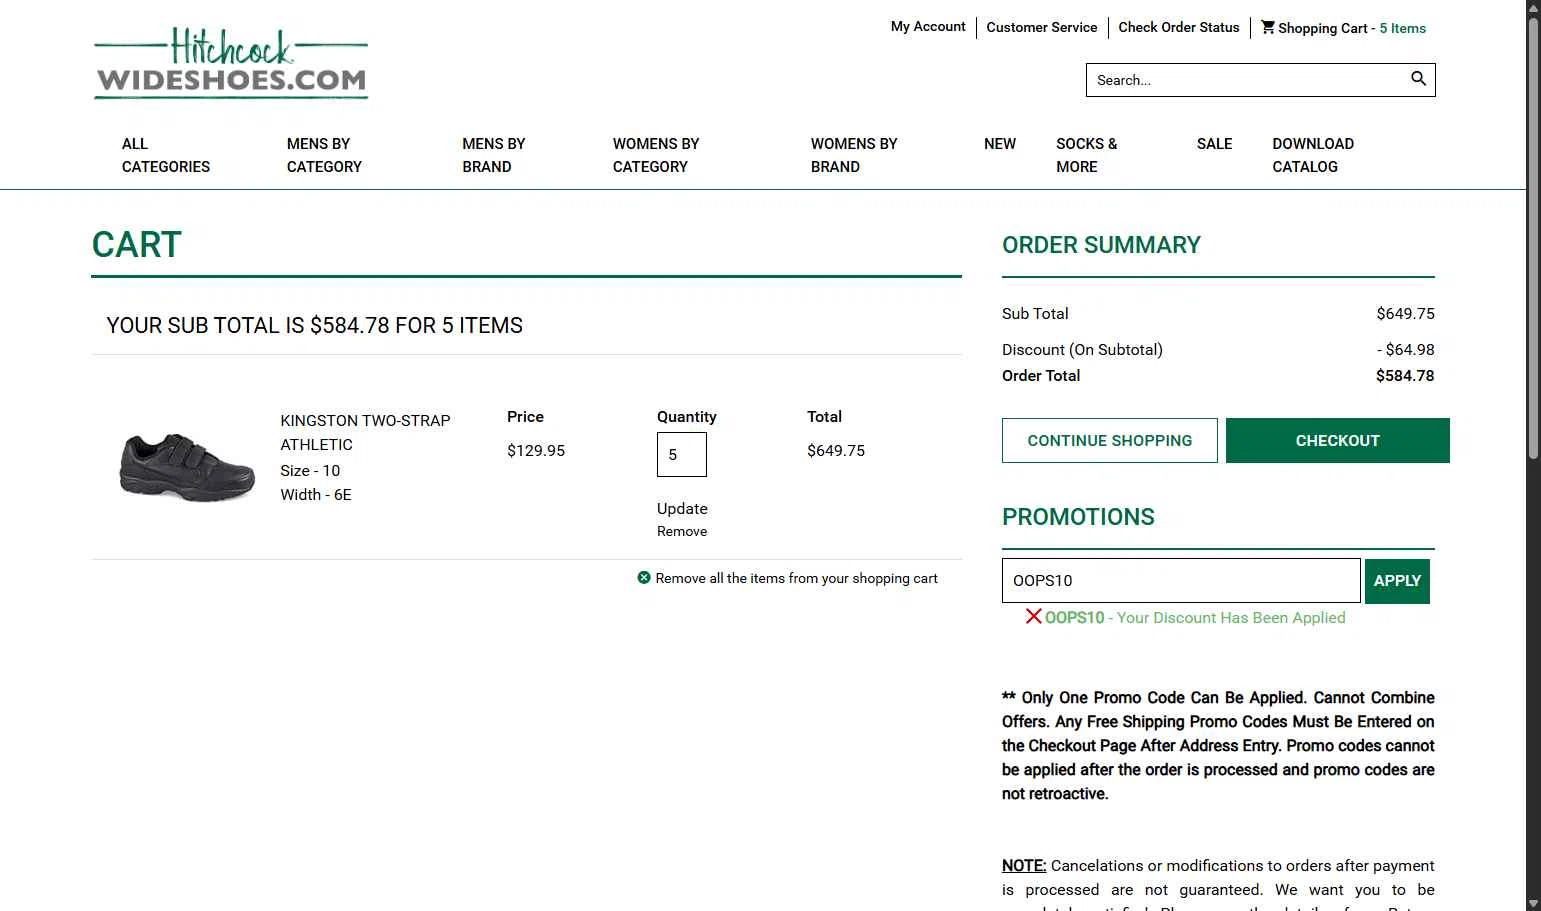This screenshot has width=1541, height=911.
Task: Open Womens By Brand menu
Action: [x=854, y=155]
